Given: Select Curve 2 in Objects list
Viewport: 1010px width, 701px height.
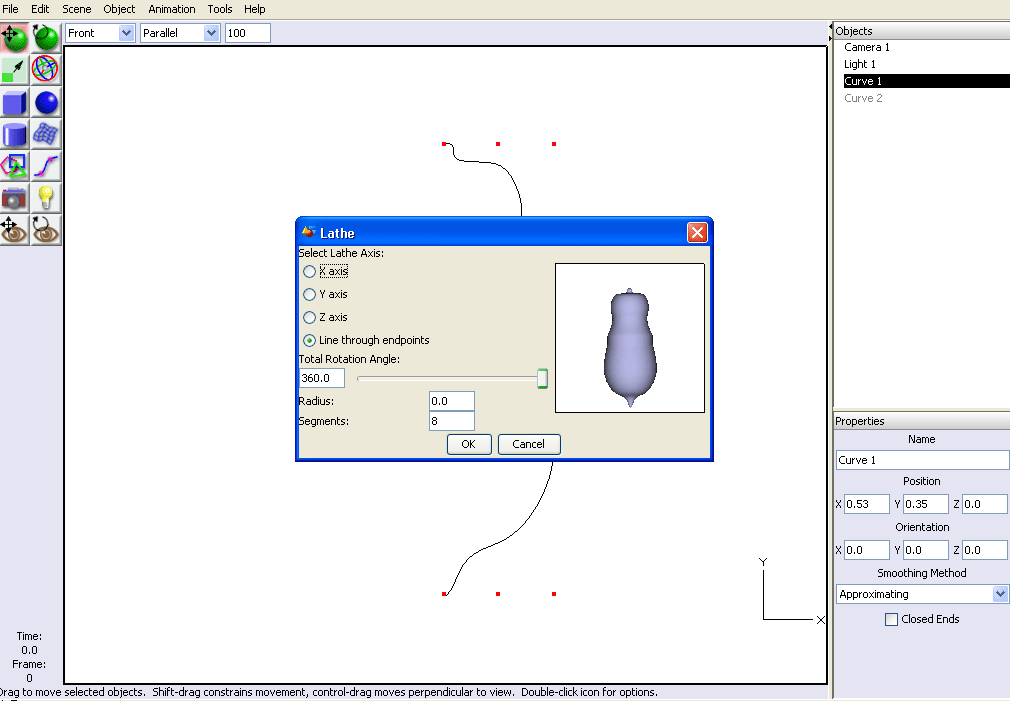Looking at the screenshot, I should click(x=863, y=98).
